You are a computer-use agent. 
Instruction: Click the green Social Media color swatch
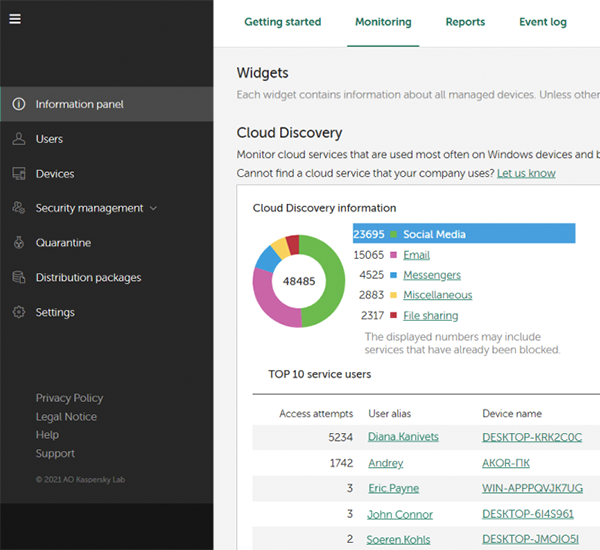(x=393, y=234)
